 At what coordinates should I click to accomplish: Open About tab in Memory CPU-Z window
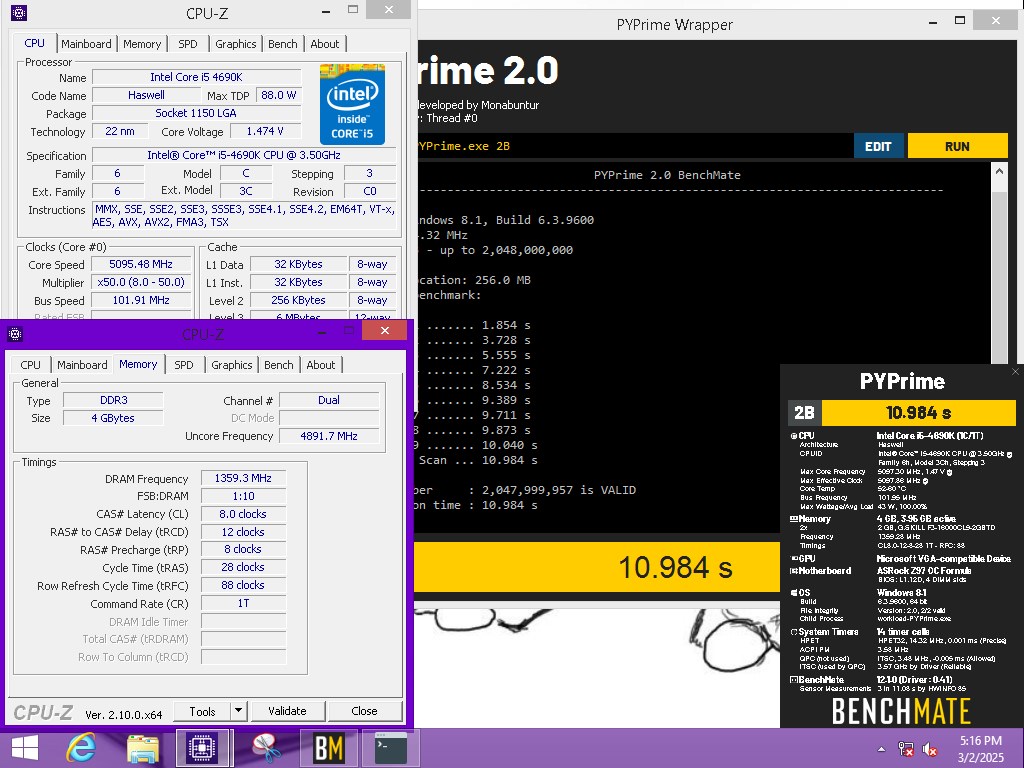(321, 364)
